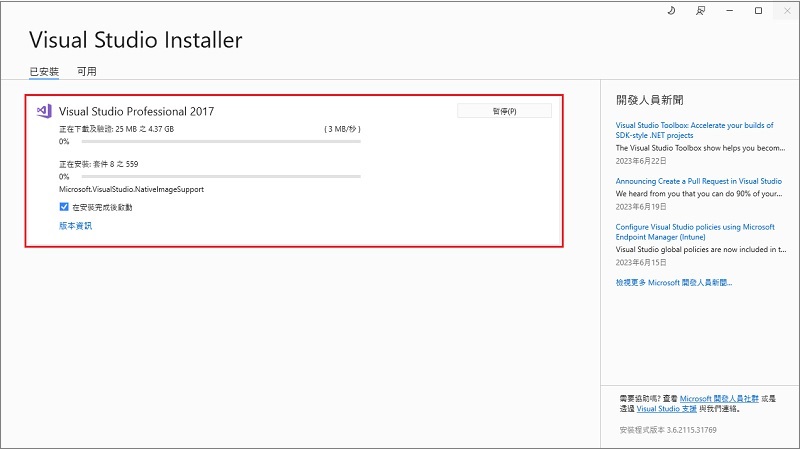Open the 版本資訊 release notes link

(x=75, y=226)
